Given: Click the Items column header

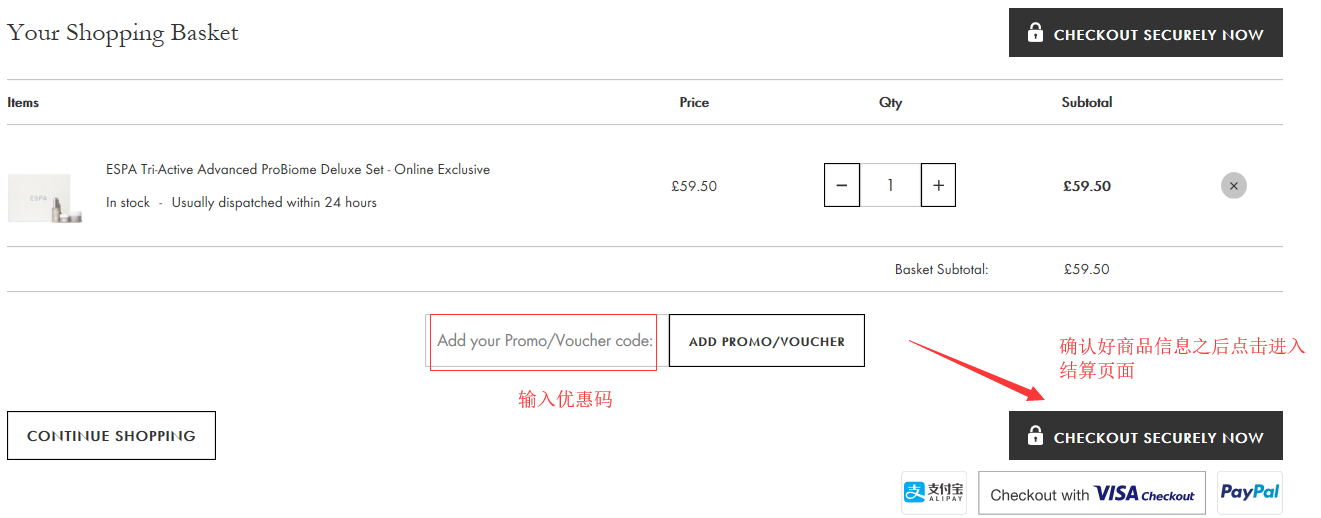Looking at the screenshot, I should [x=23, y=102].
